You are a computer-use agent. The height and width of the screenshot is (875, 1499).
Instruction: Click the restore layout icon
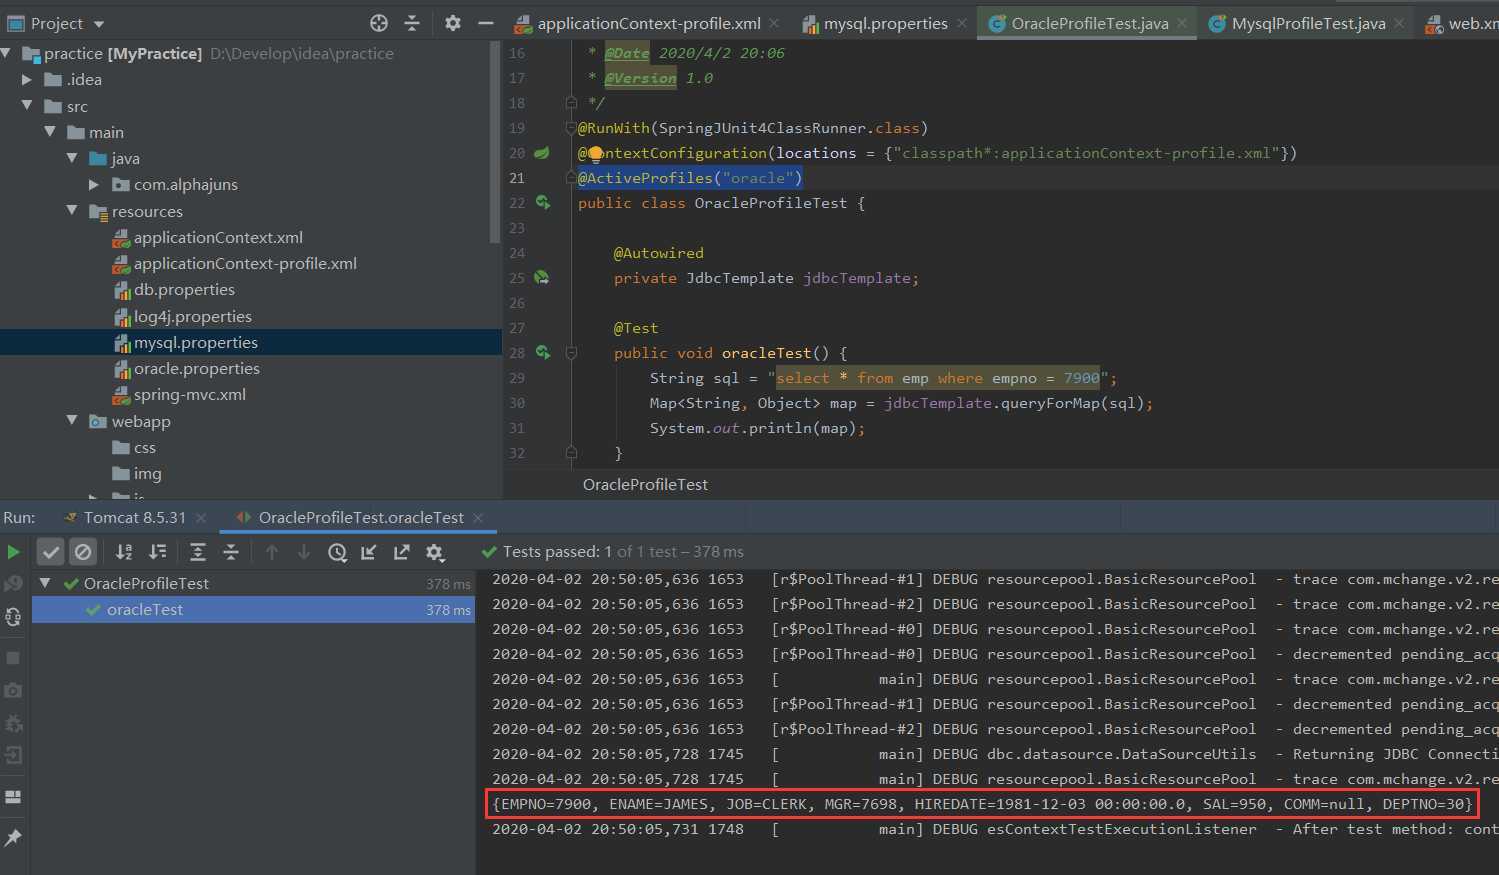point(13,797)
